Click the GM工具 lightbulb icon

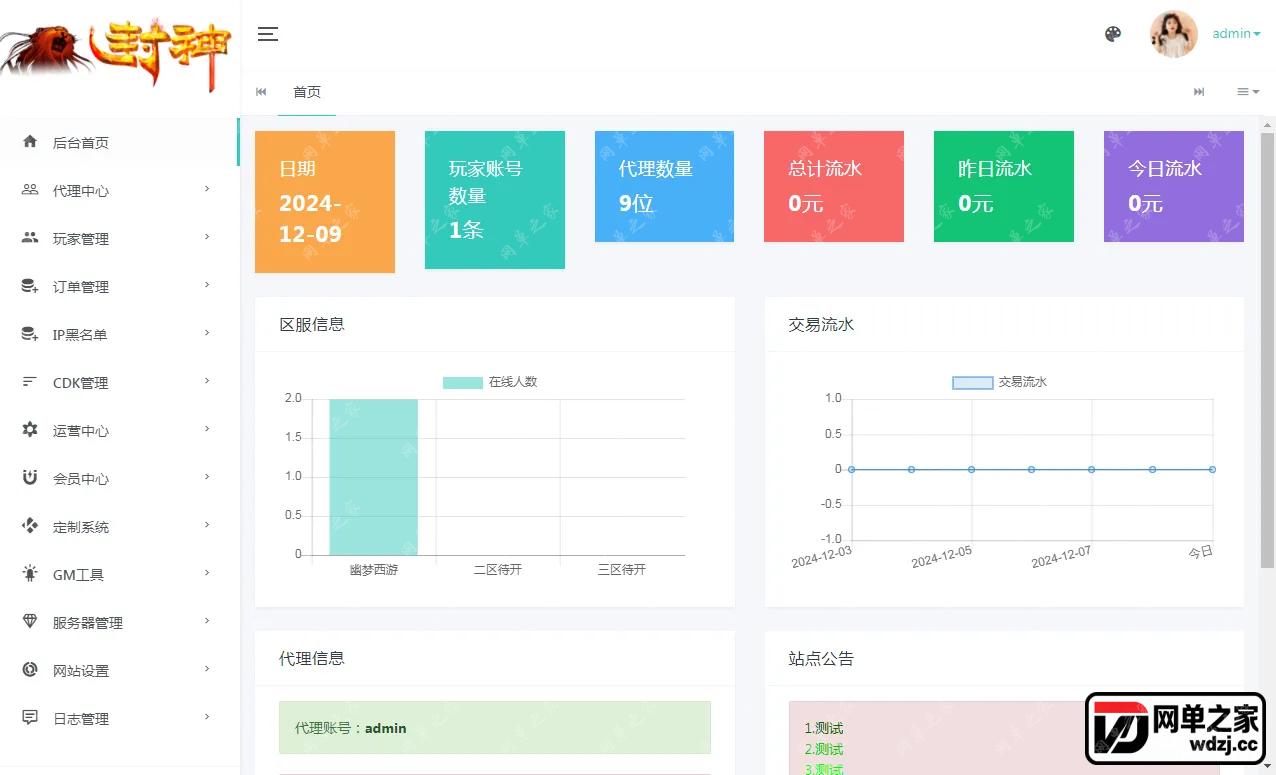(30, 574)
